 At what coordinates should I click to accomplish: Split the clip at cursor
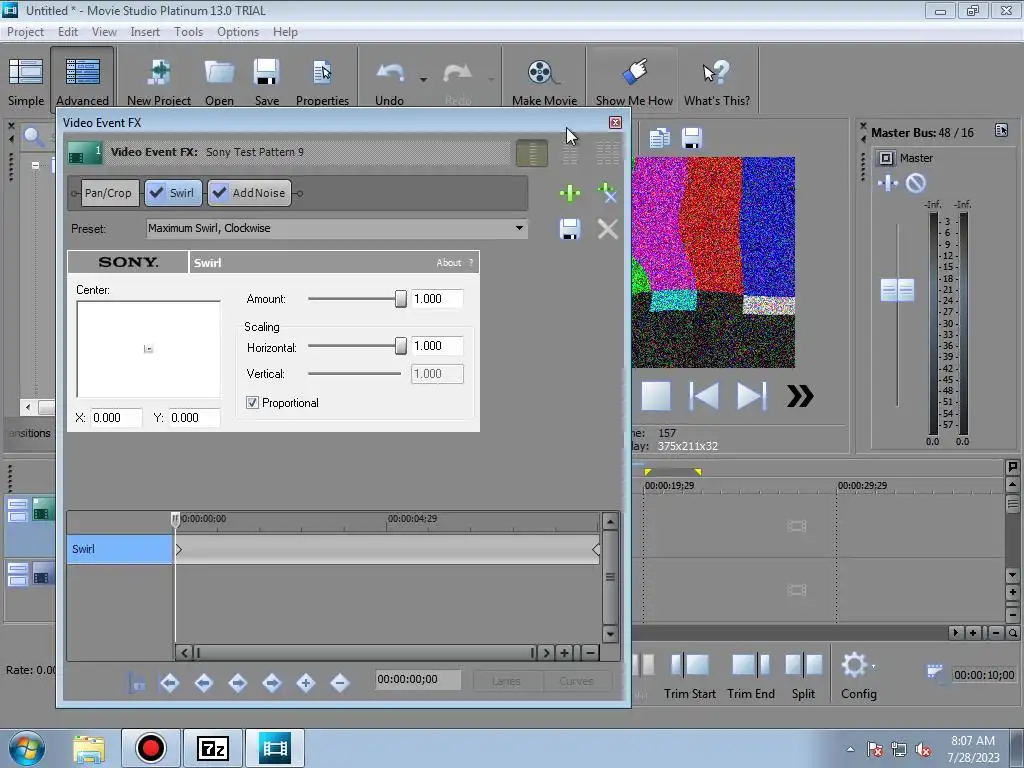tap(803, 677)
